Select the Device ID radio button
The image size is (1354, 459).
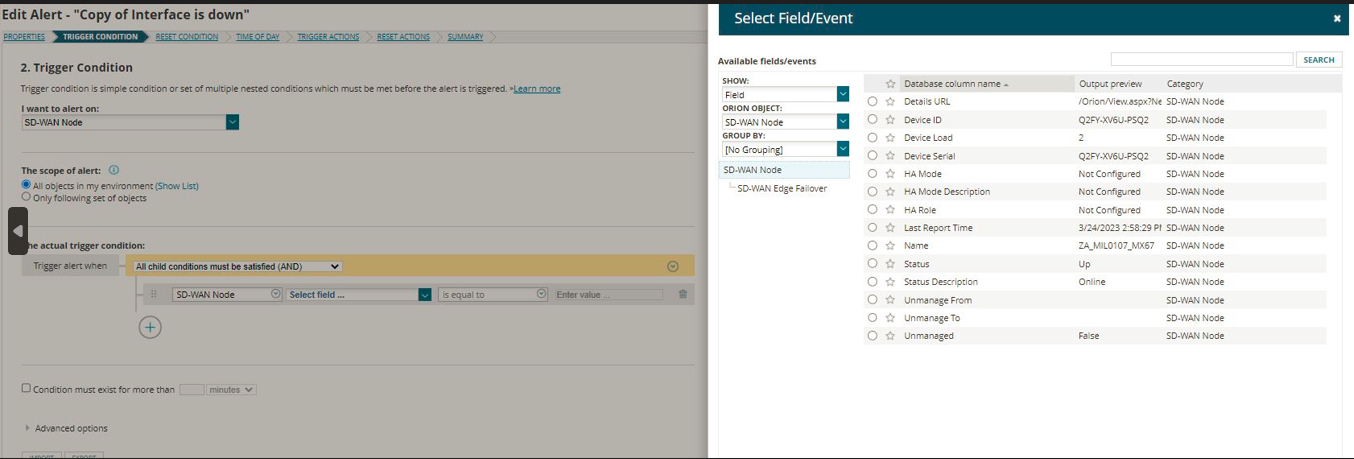click(873, 120)
